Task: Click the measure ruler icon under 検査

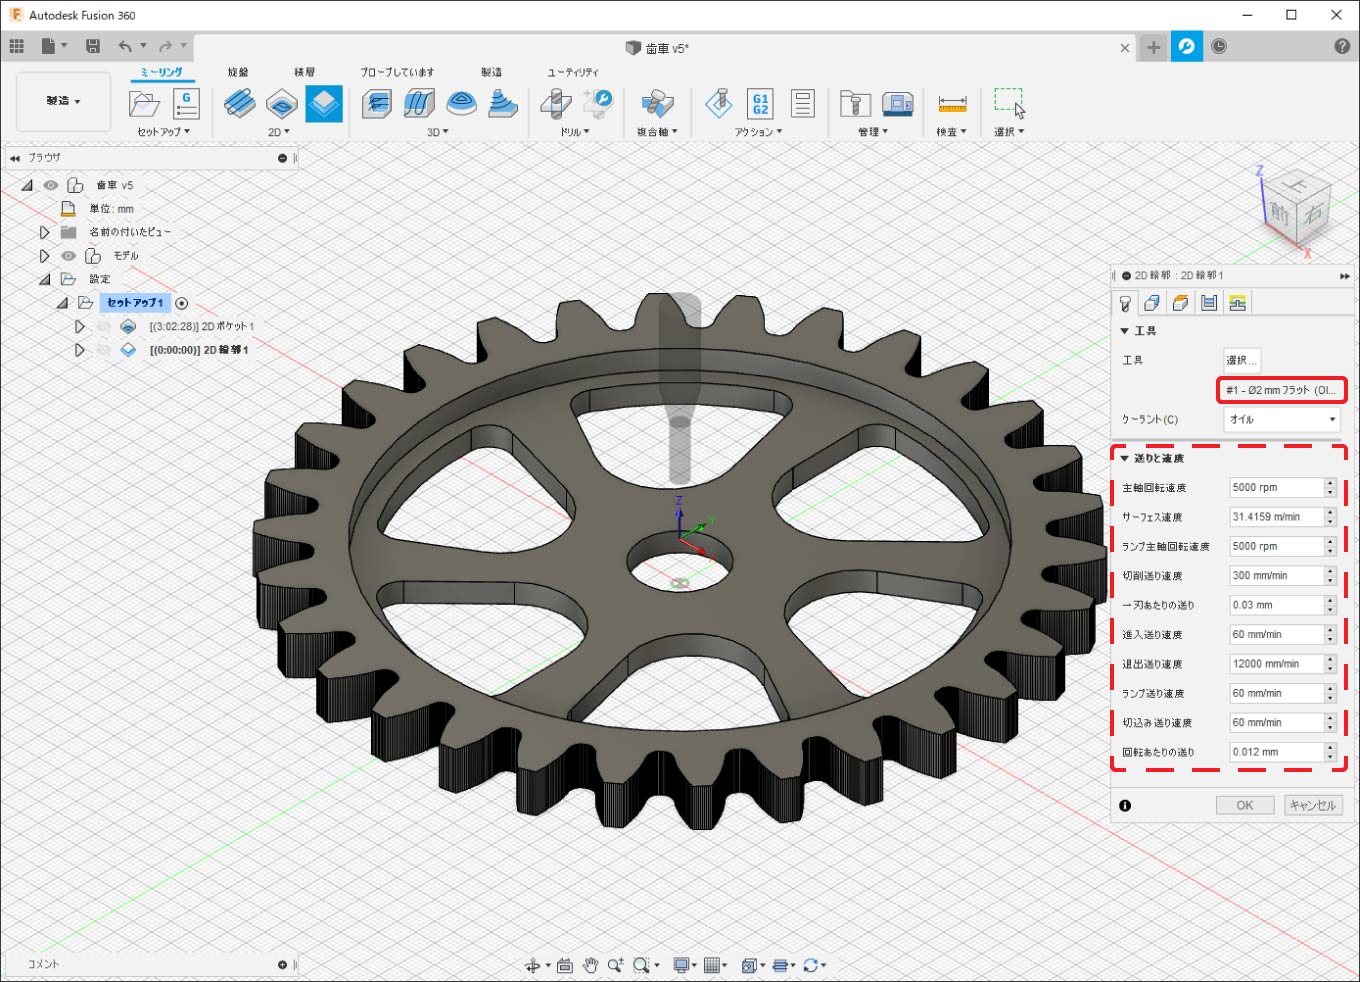Action: point(952,104)
